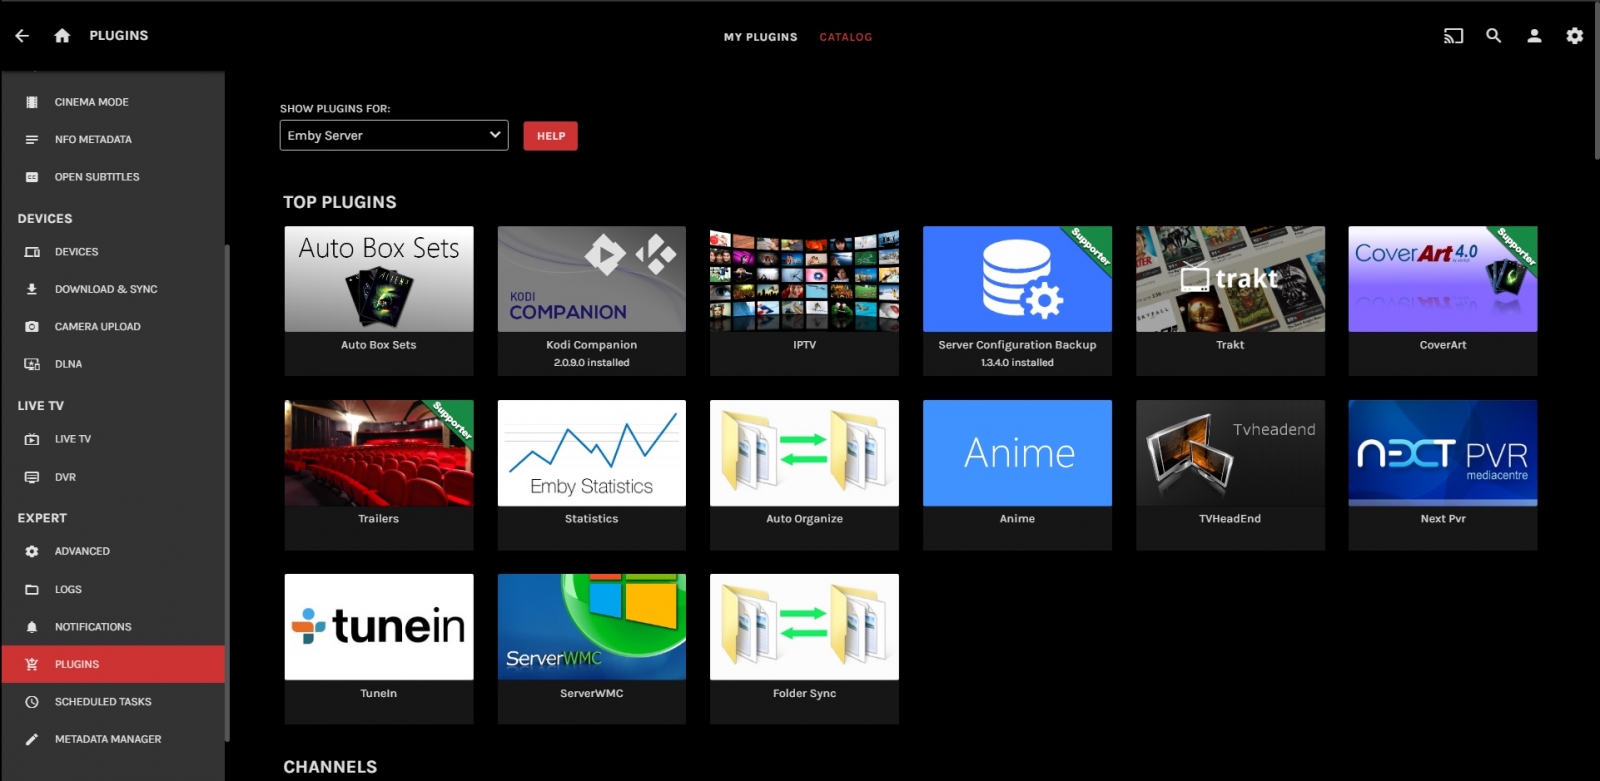Open the Folder Sync plugin card
The image size is (1600, 781).
coord(805,649)
